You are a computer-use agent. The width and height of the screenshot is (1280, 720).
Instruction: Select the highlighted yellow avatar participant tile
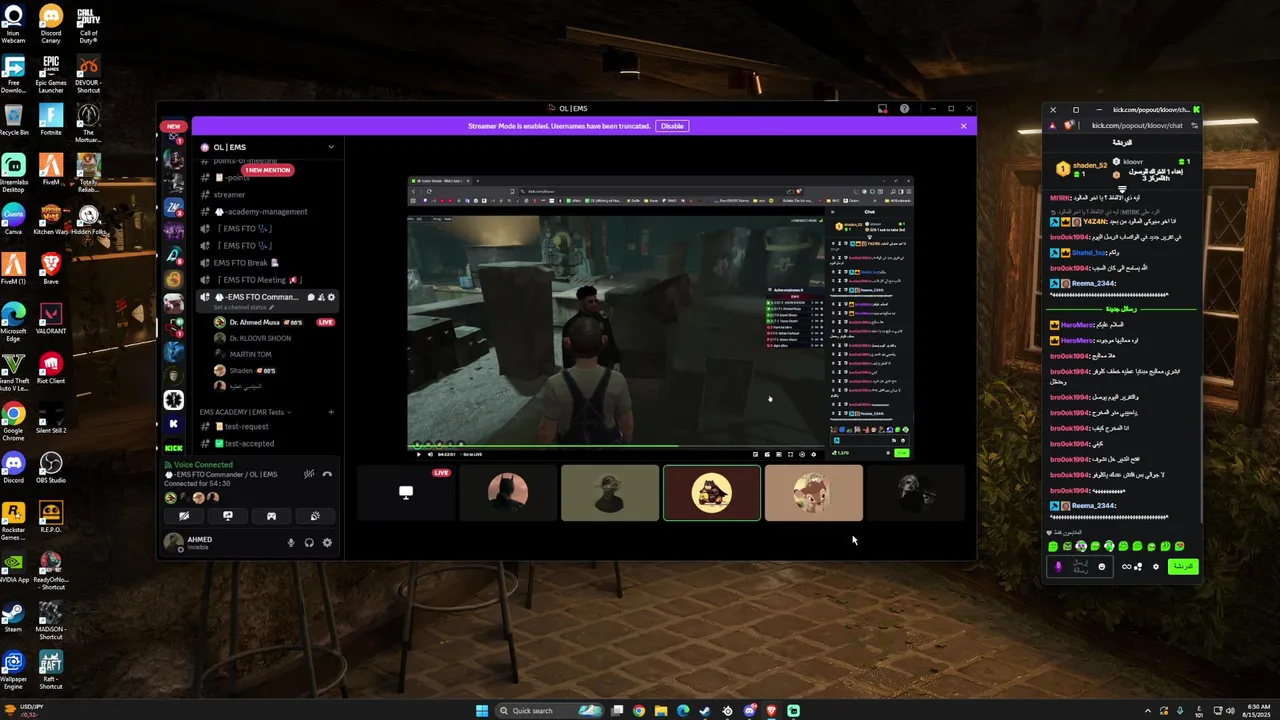click(x=712, y=493)
